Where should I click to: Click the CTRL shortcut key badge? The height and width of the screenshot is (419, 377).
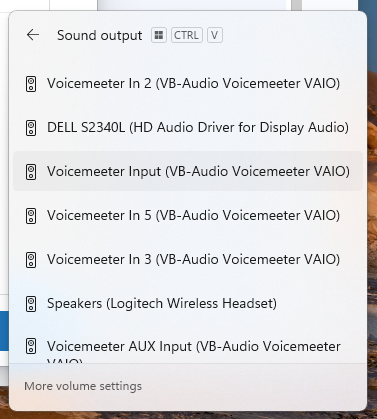tap(187, 35)
